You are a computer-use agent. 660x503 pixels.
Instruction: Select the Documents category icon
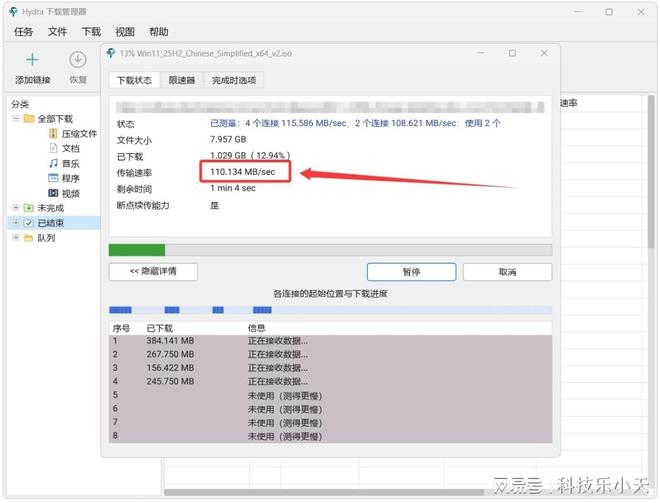[x=53, y=148]
